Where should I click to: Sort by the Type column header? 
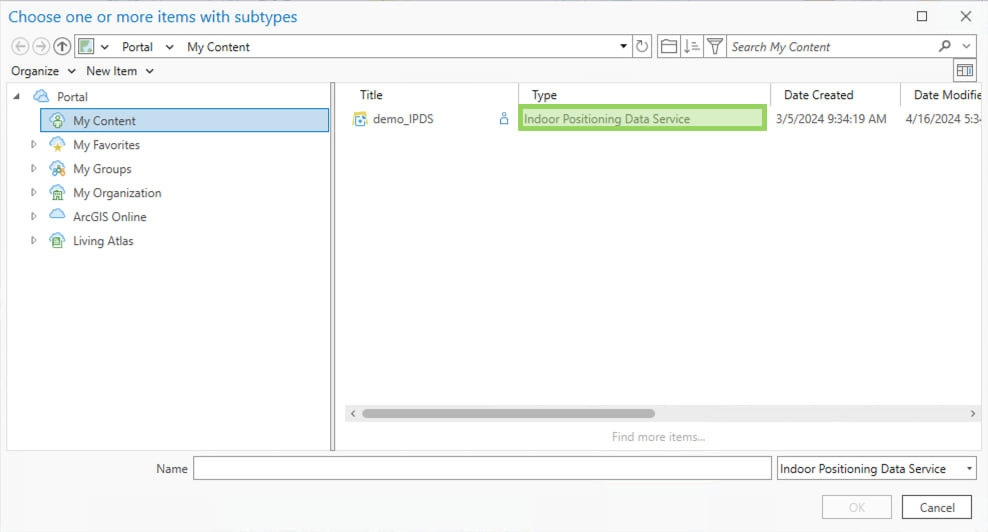point(544,95)
